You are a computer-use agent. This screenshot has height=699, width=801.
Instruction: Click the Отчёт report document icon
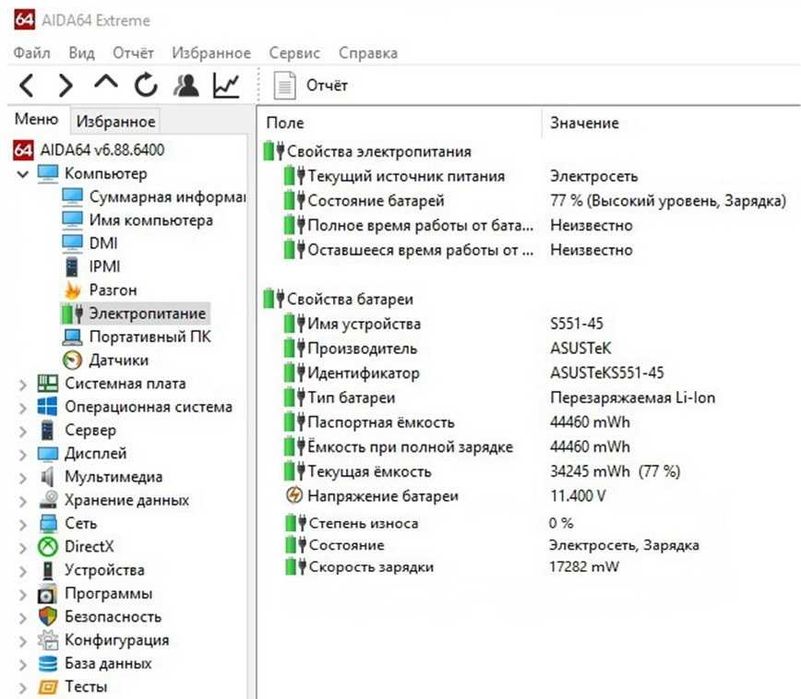[285, 85]
